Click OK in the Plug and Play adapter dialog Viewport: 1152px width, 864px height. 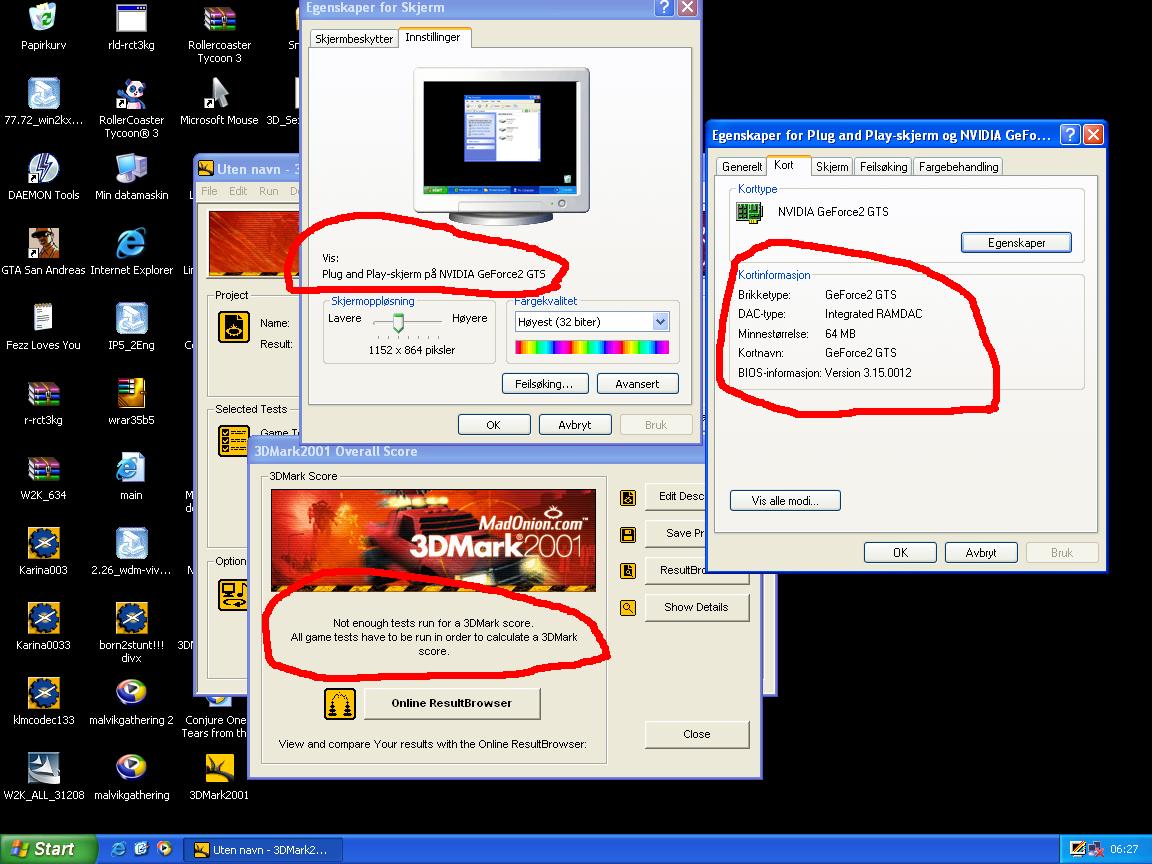point(900,552)
